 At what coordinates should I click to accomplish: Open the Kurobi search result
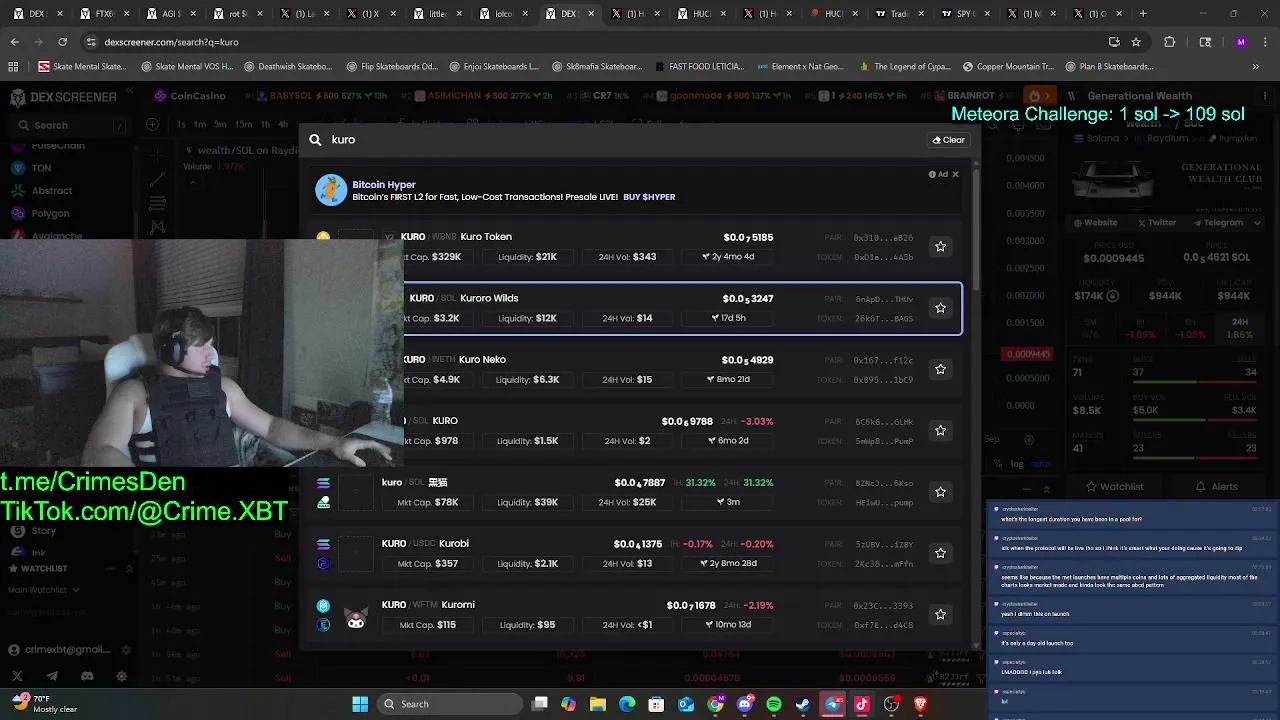coord(635,553)
